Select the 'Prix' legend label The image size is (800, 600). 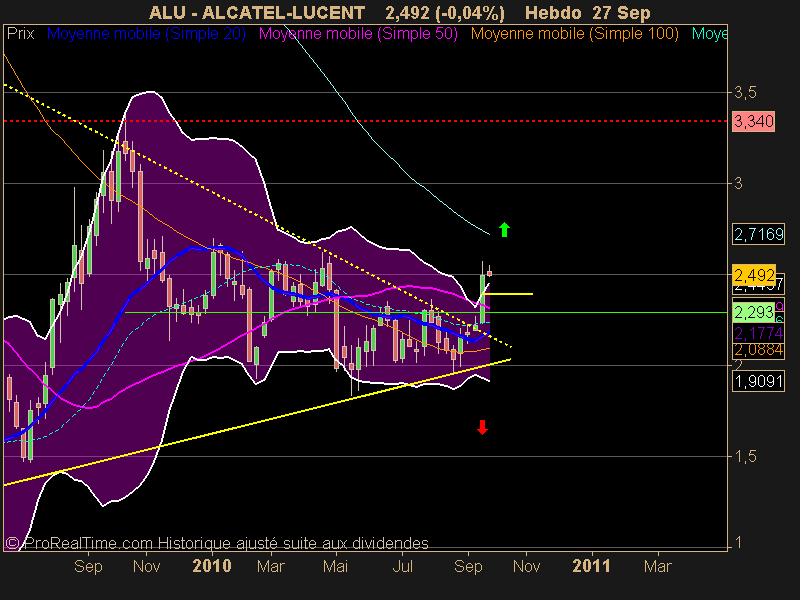click(20, 34)
